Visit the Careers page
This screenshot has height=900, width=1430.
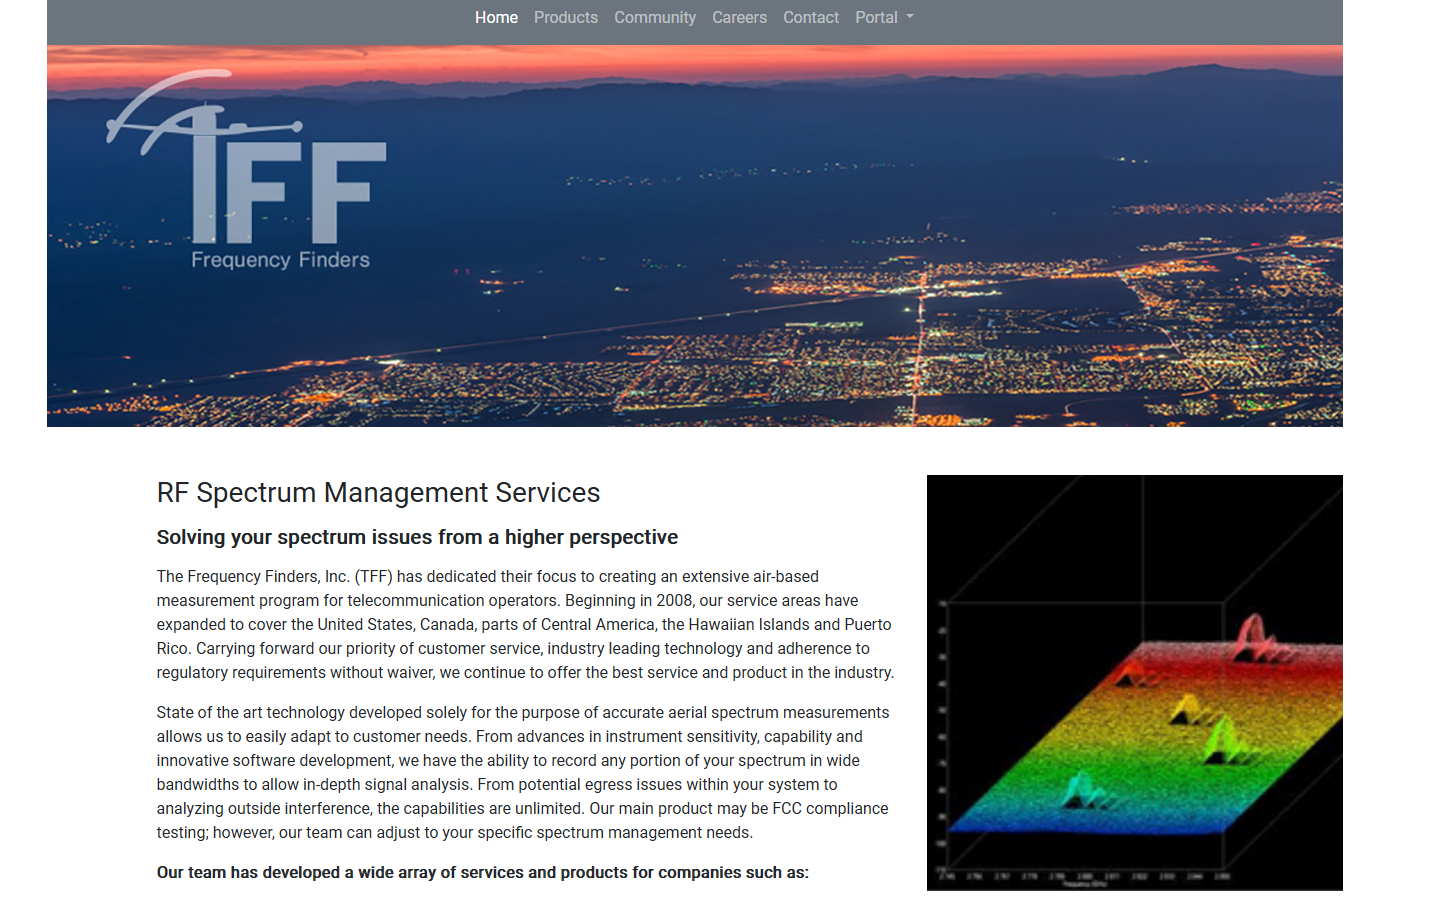click(739, 17)
